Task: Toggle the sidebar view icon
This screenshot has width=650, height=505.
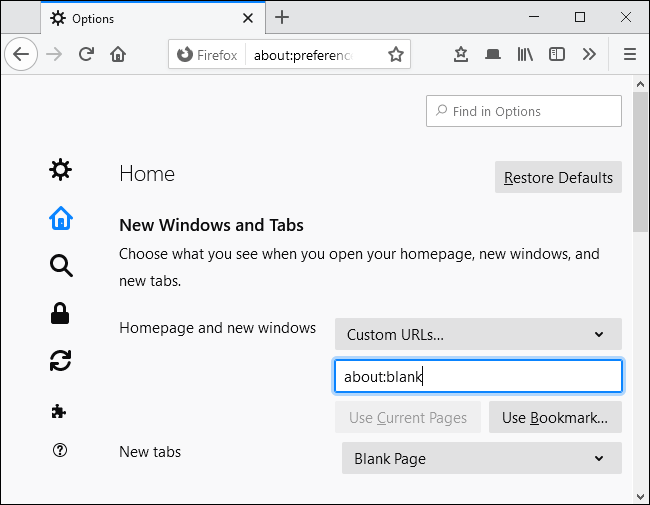Action: pos(557,55)
